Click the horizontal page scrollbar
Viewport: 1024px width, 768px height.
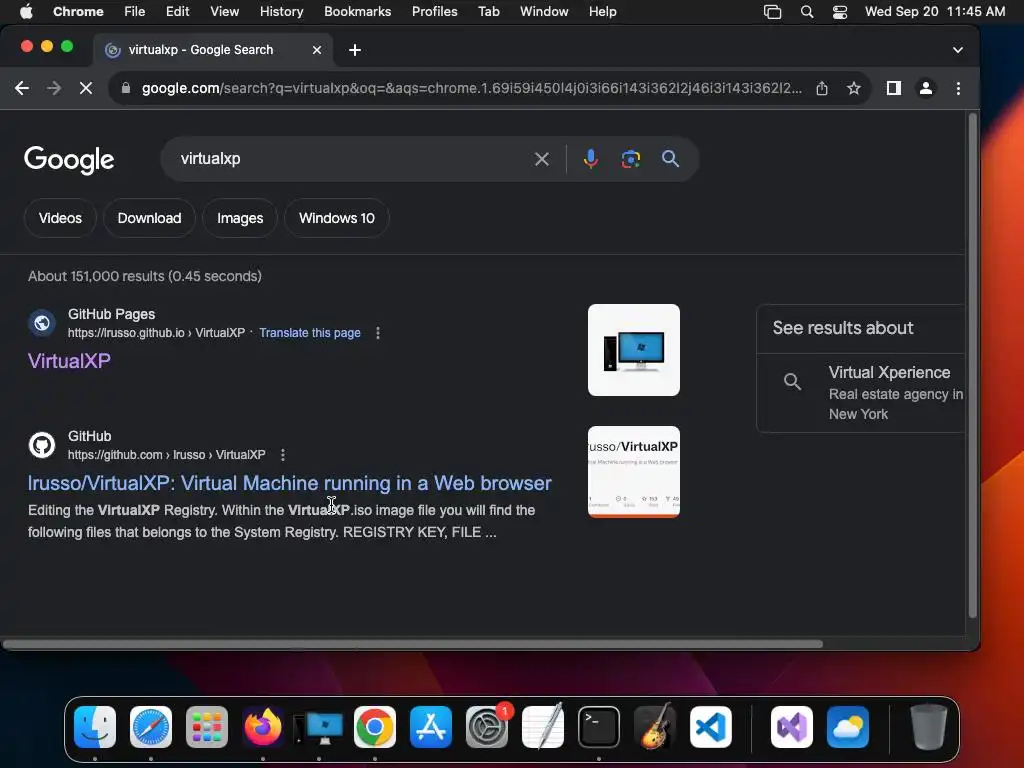pos(413,644)
